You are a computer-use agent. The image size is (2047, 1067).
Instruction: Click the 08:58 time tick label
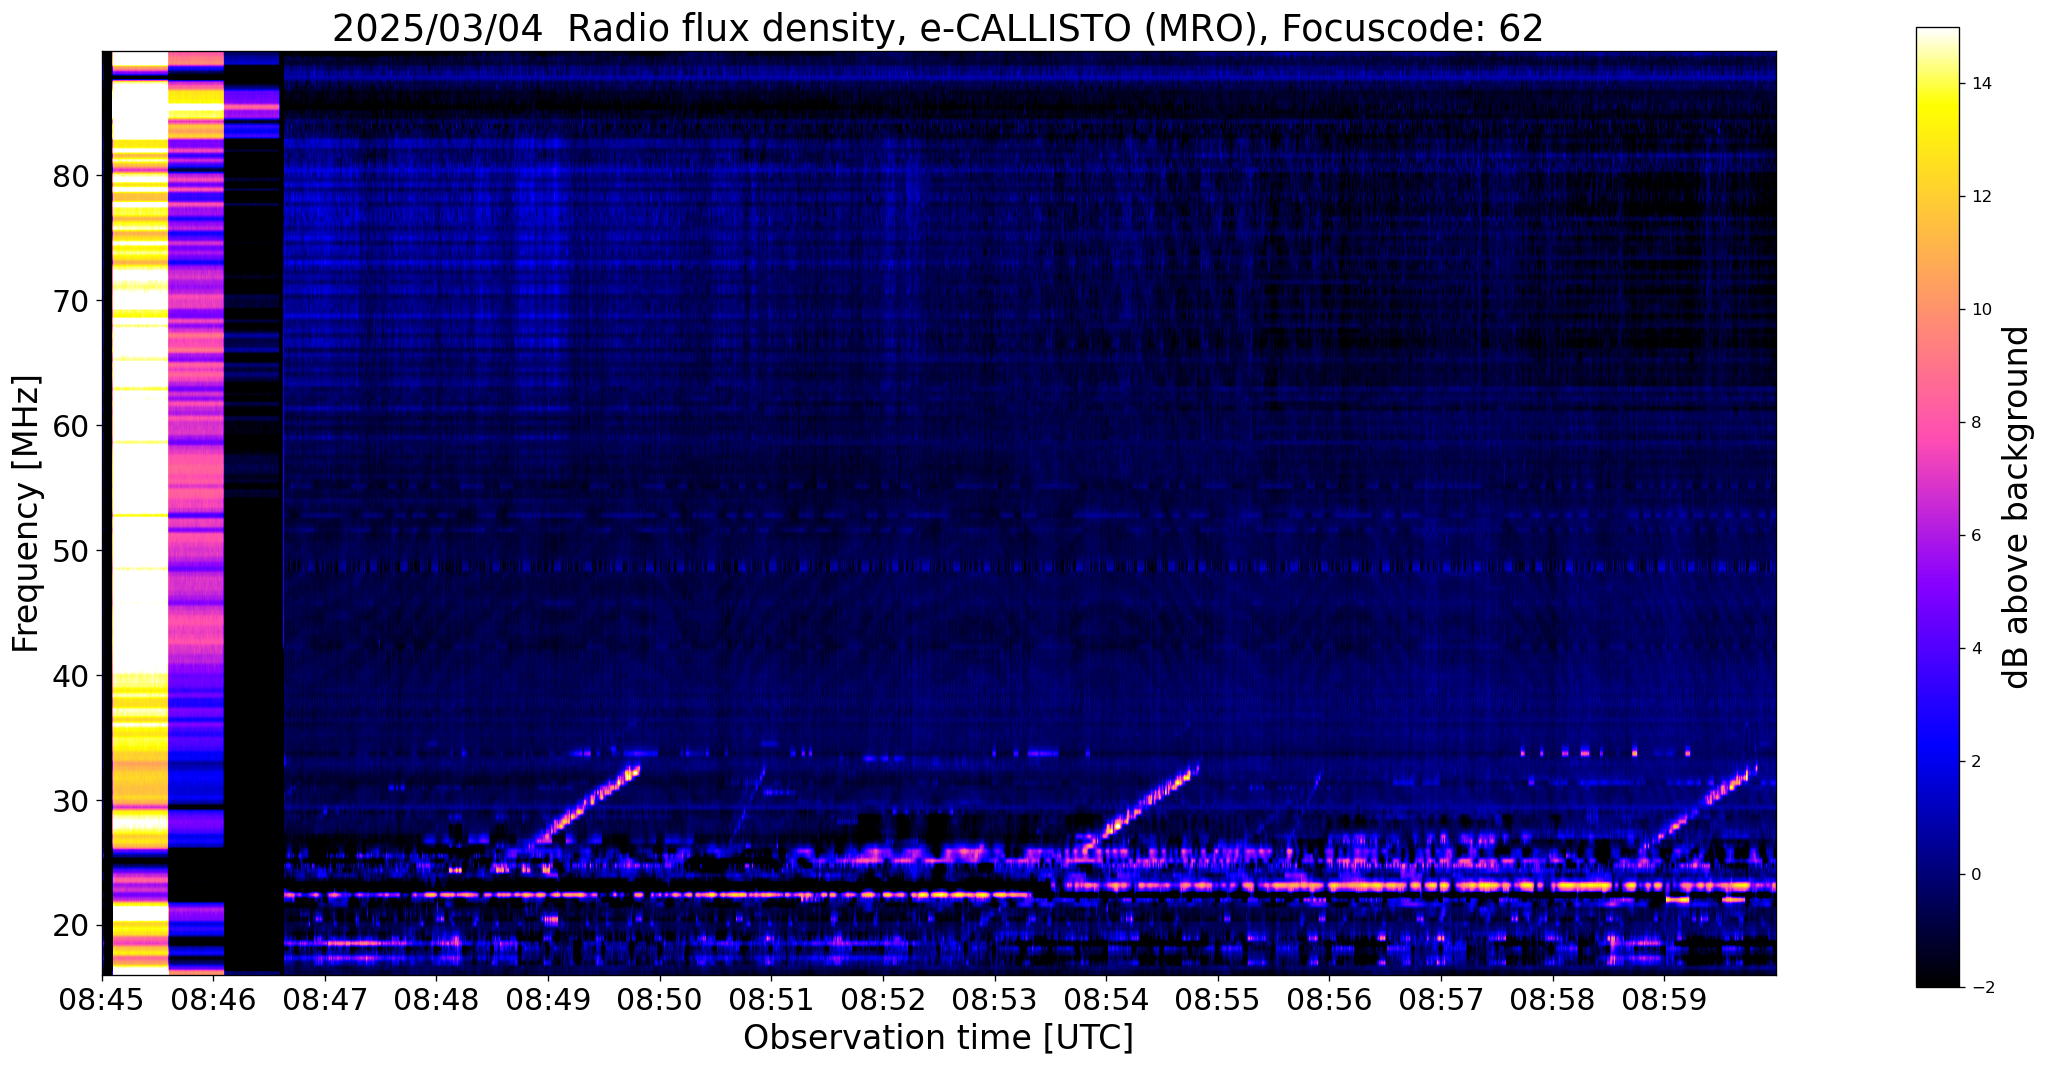[x=1552, y=1000]
